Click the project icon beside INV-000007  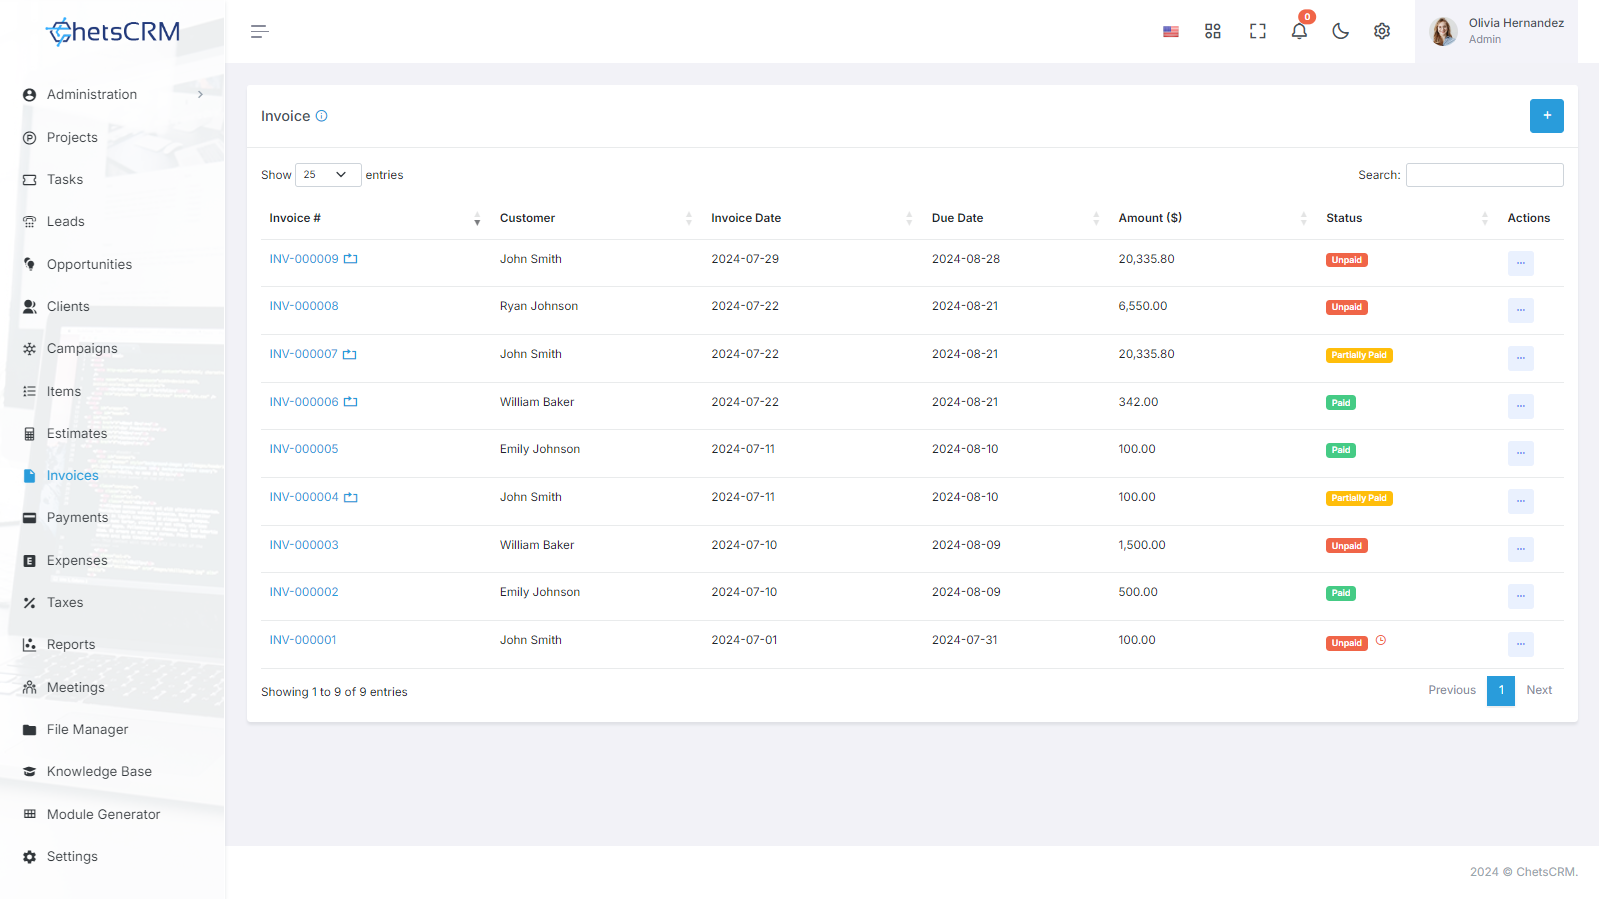[350, 354]
